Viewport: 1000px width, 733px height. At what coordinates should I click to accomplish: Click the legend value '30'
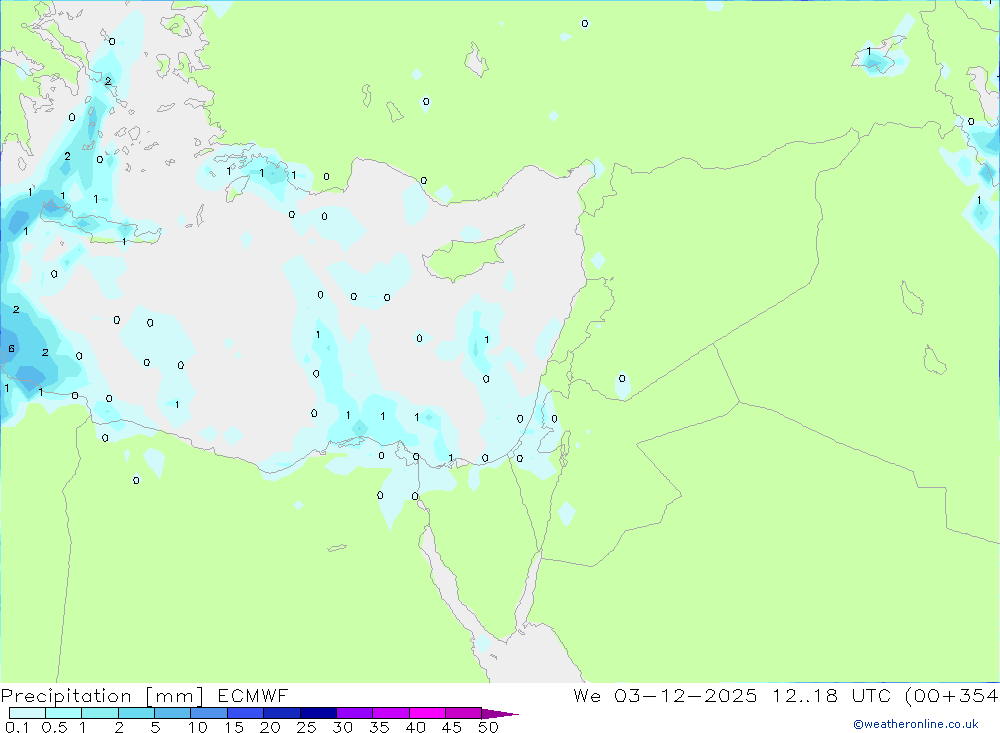click(342, 727)
